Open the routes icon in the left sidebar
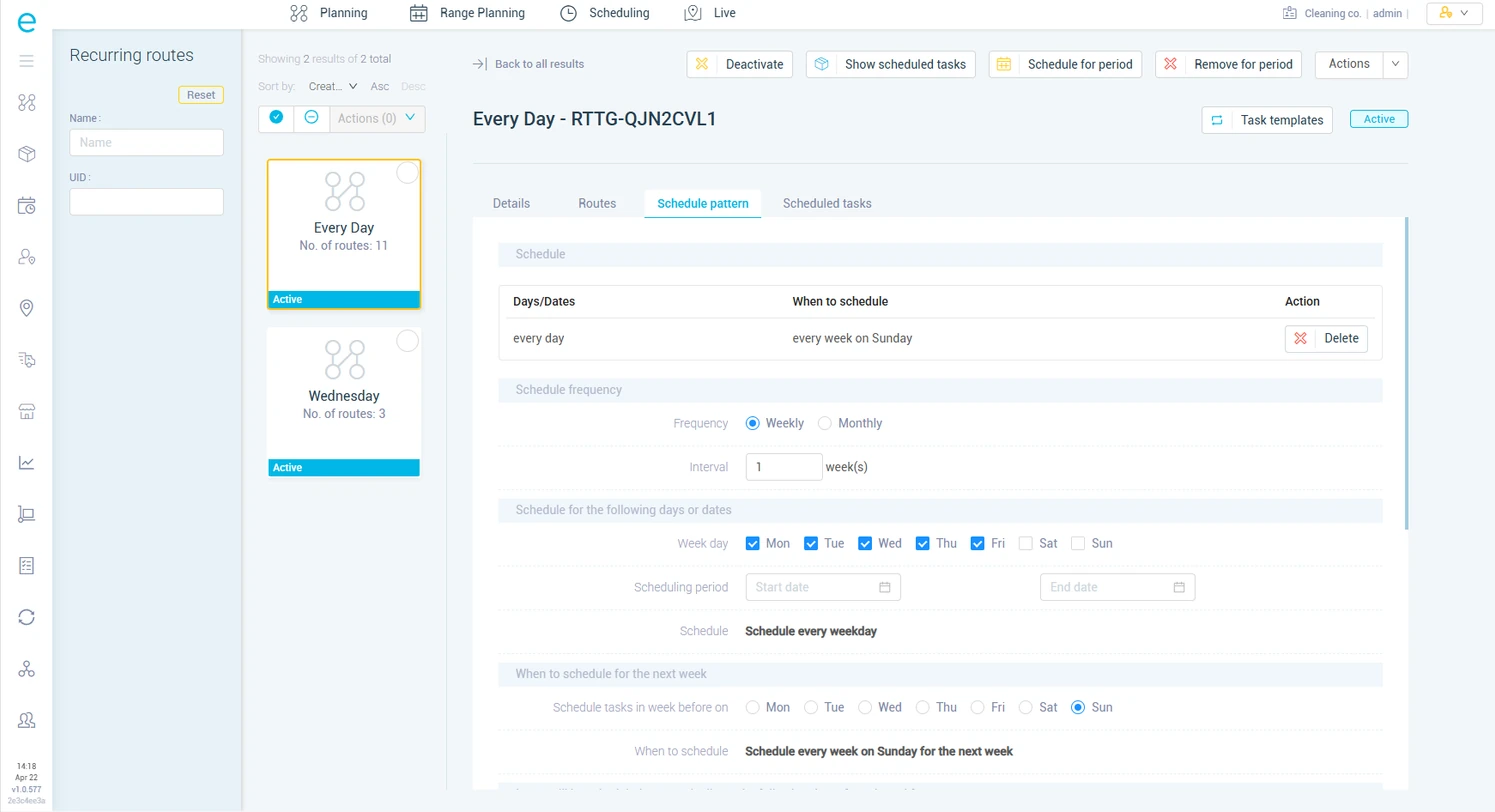The width and height of the screenshot is (1495, 812). click(x=27, y=102)
